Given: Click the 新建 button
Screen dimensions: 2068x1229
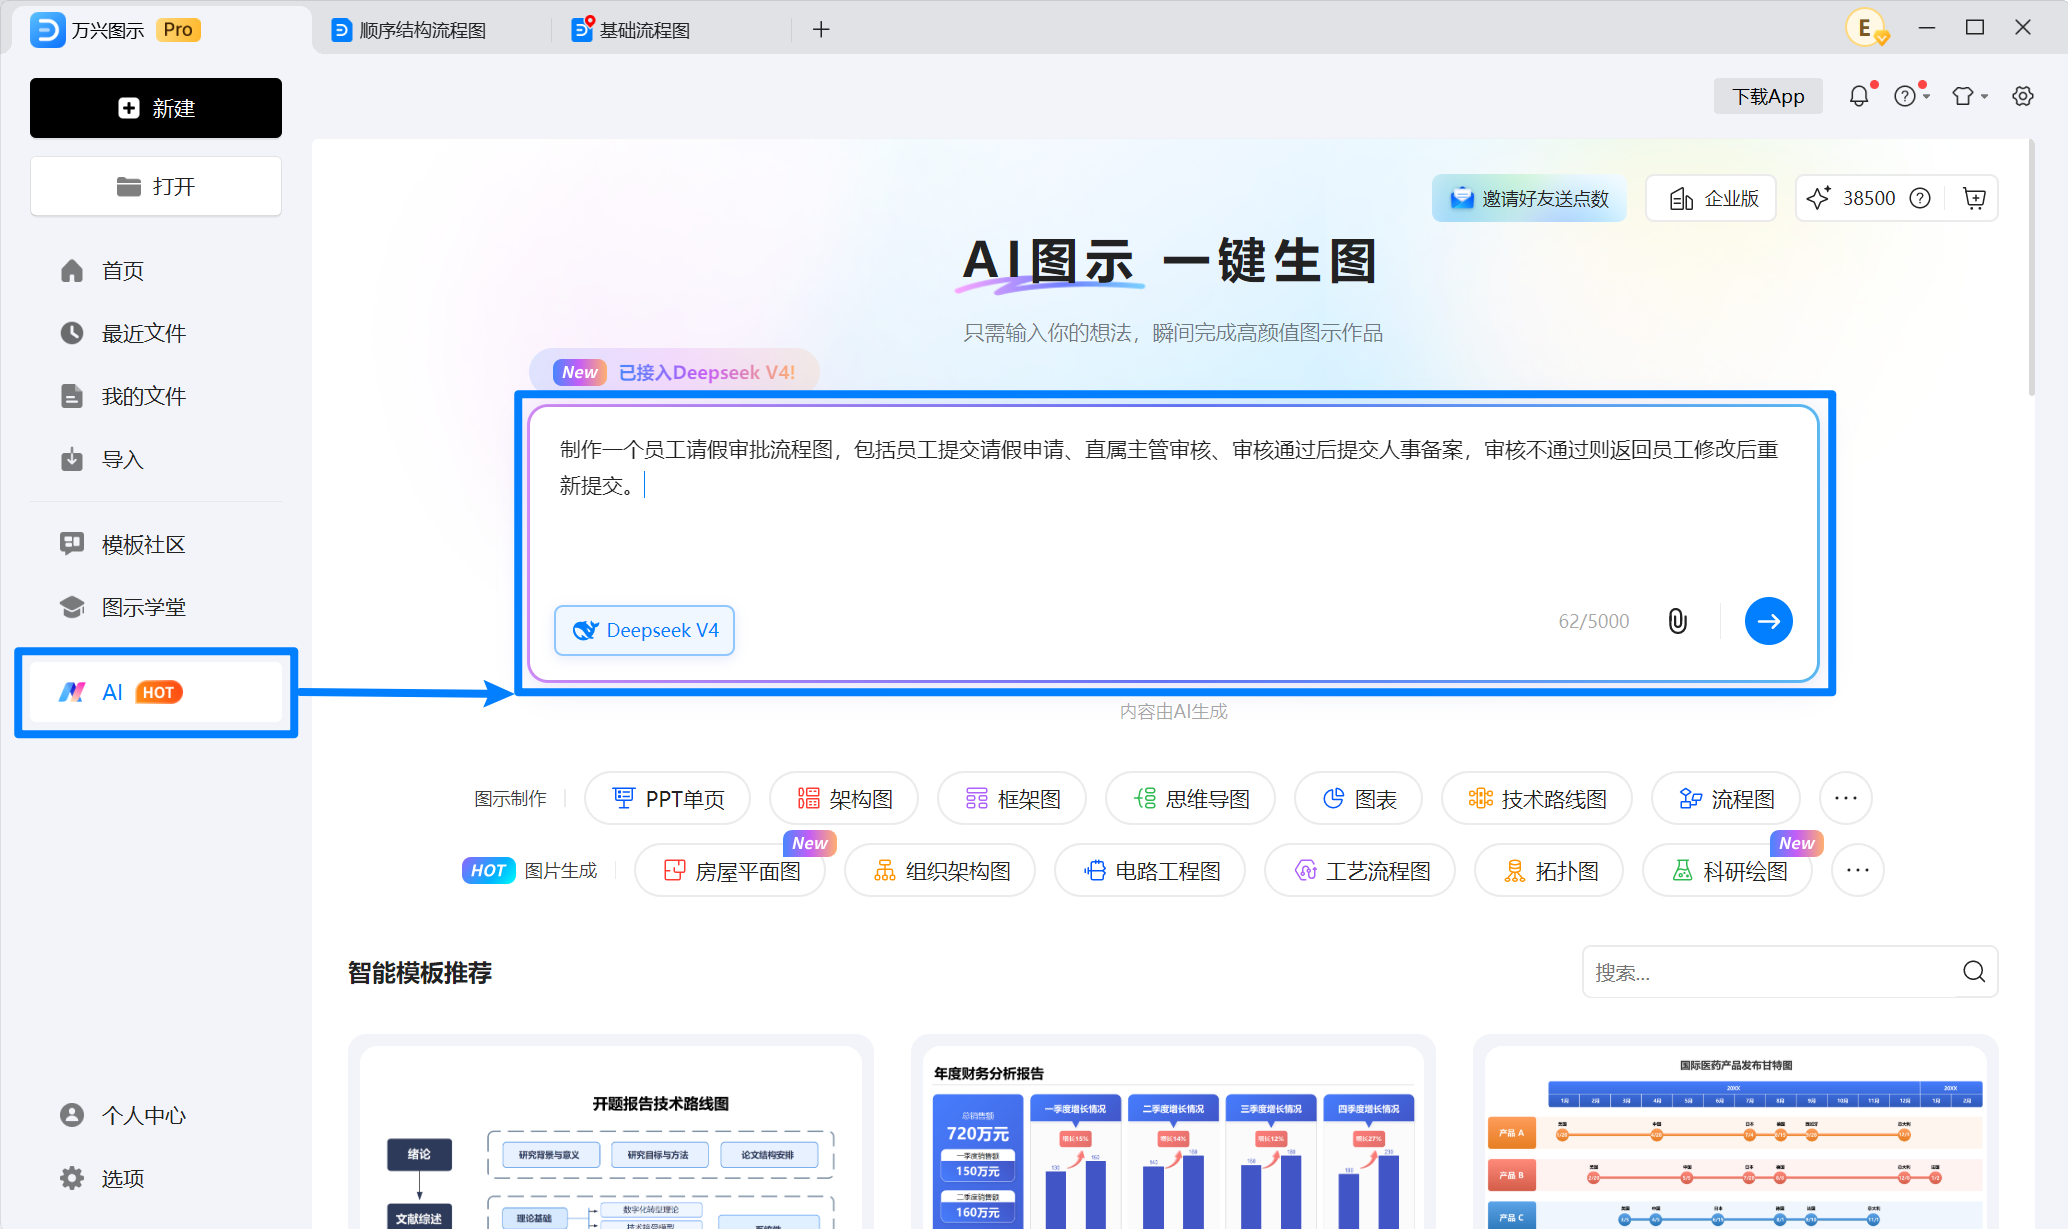Looking at the screenshot, I should pos(156,108).
